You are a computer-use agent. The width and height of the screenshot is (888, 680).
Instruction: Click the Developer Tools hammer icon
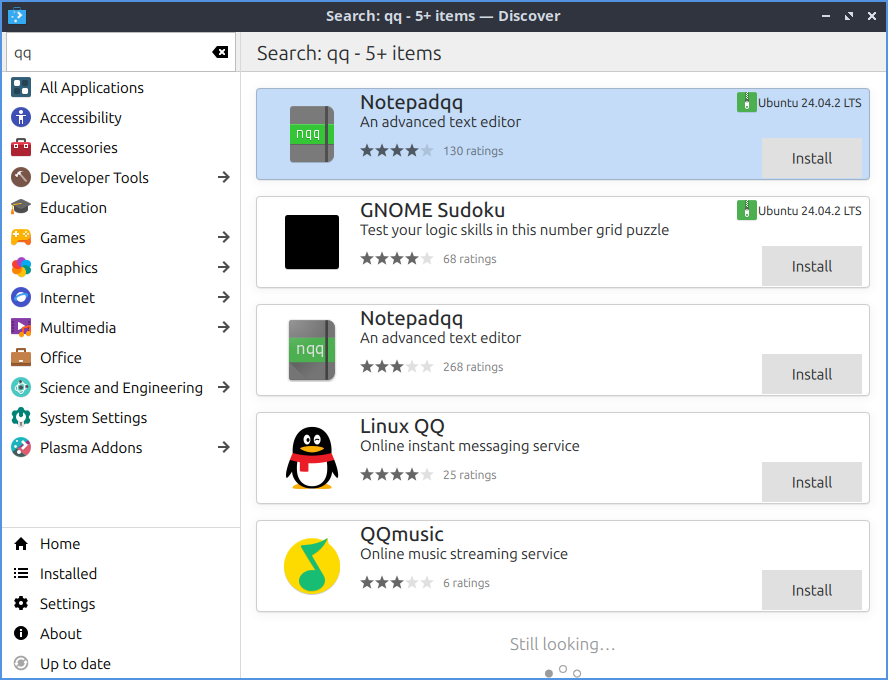(x=21, y=178)
